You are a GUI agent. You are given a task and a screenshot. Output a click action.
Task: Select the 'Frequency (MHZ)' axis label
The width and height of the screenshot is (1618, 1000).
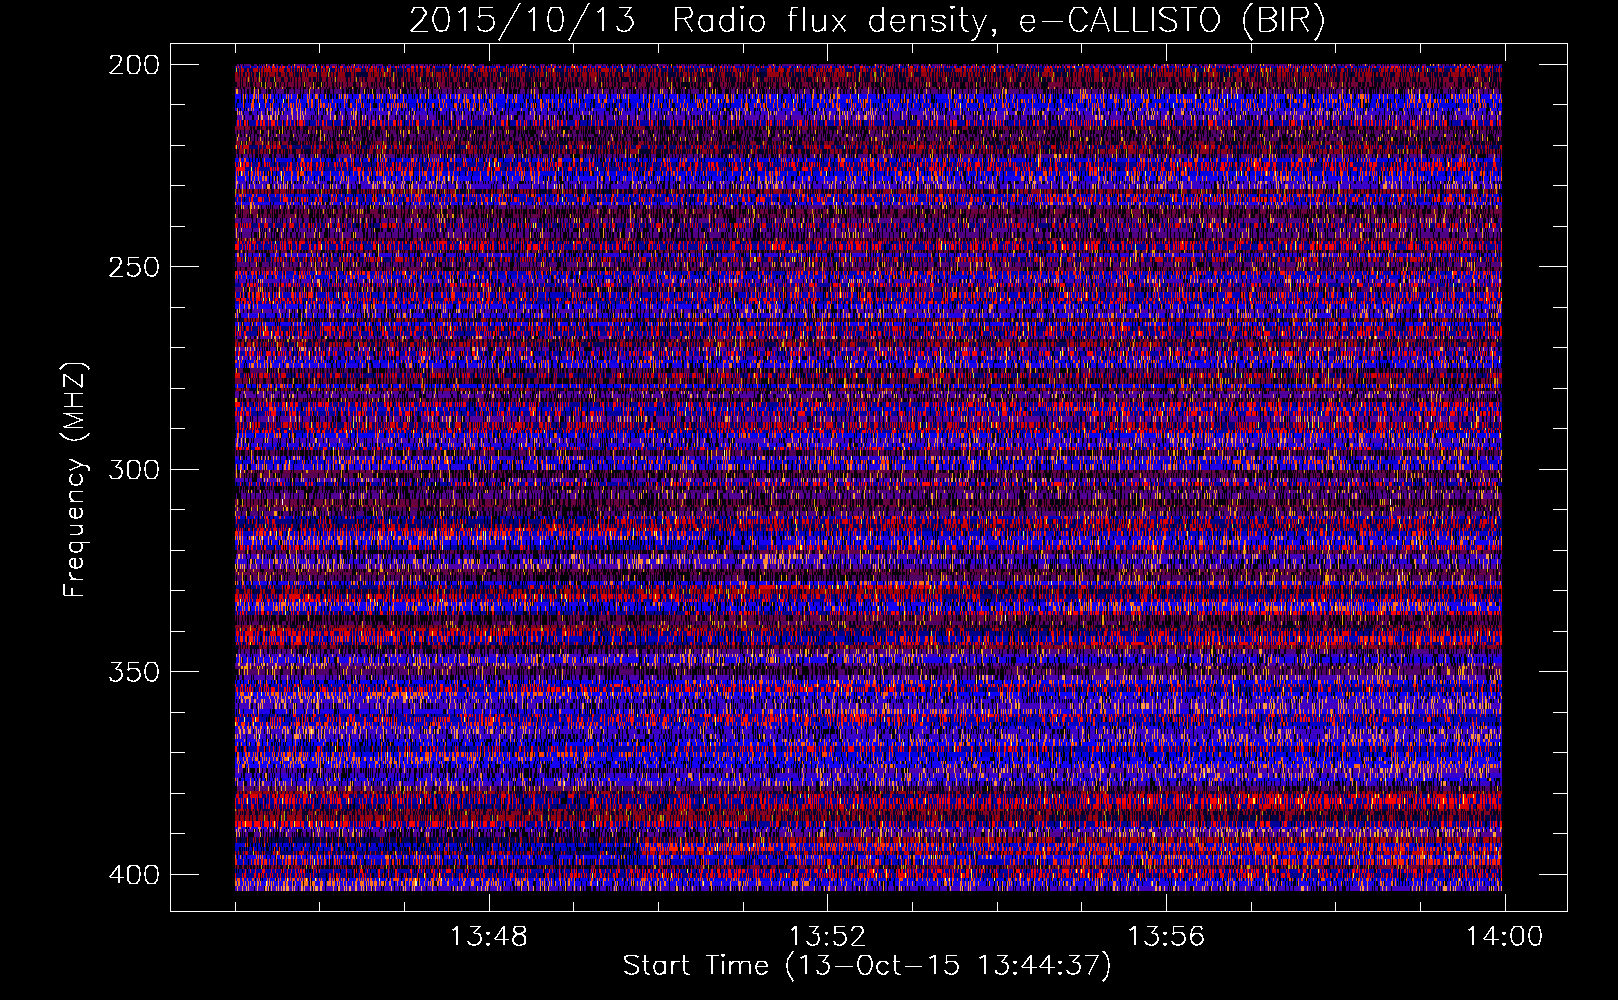[75, 480]
